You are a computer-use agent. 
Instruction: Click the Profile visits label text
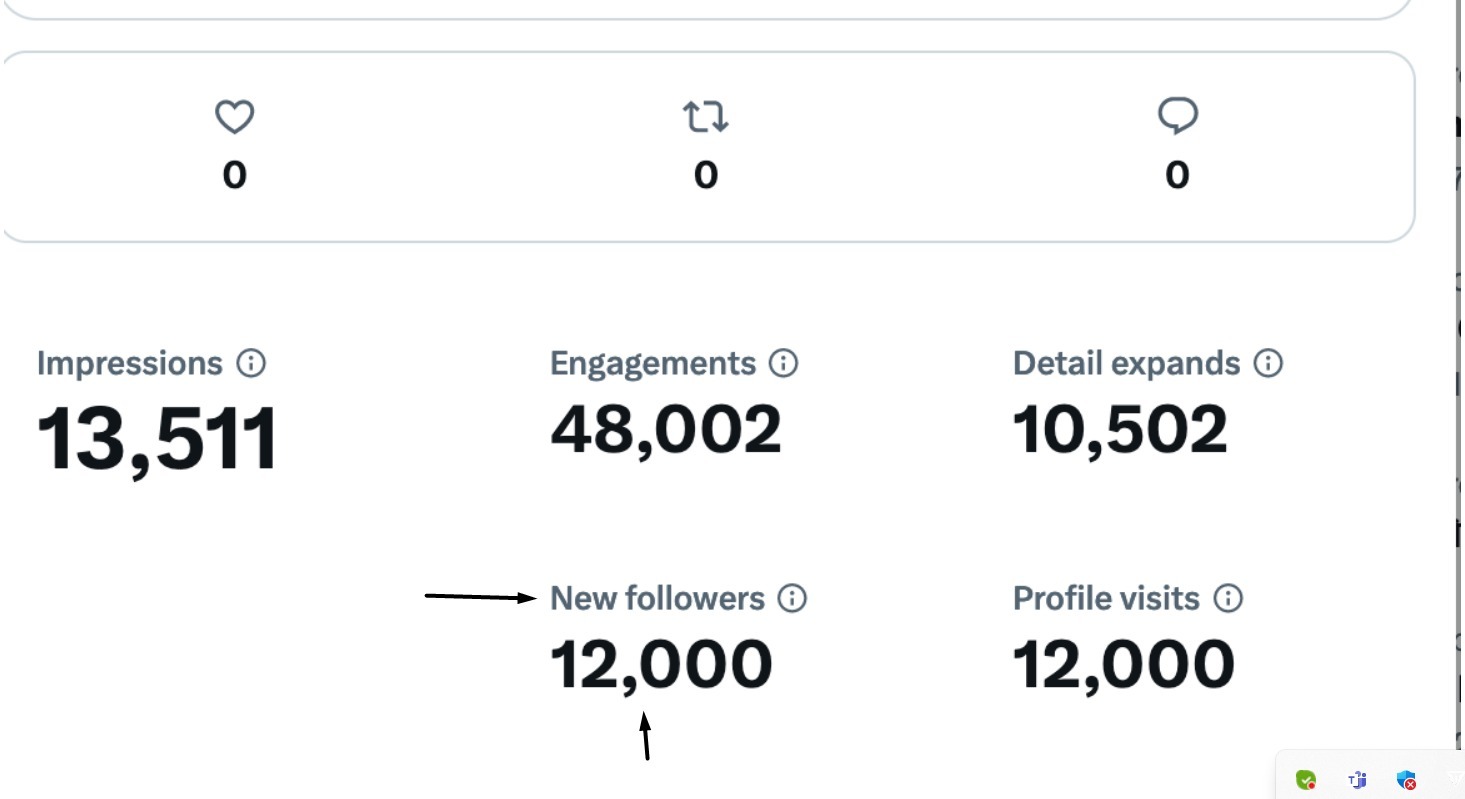click(x=1106, y=599)
